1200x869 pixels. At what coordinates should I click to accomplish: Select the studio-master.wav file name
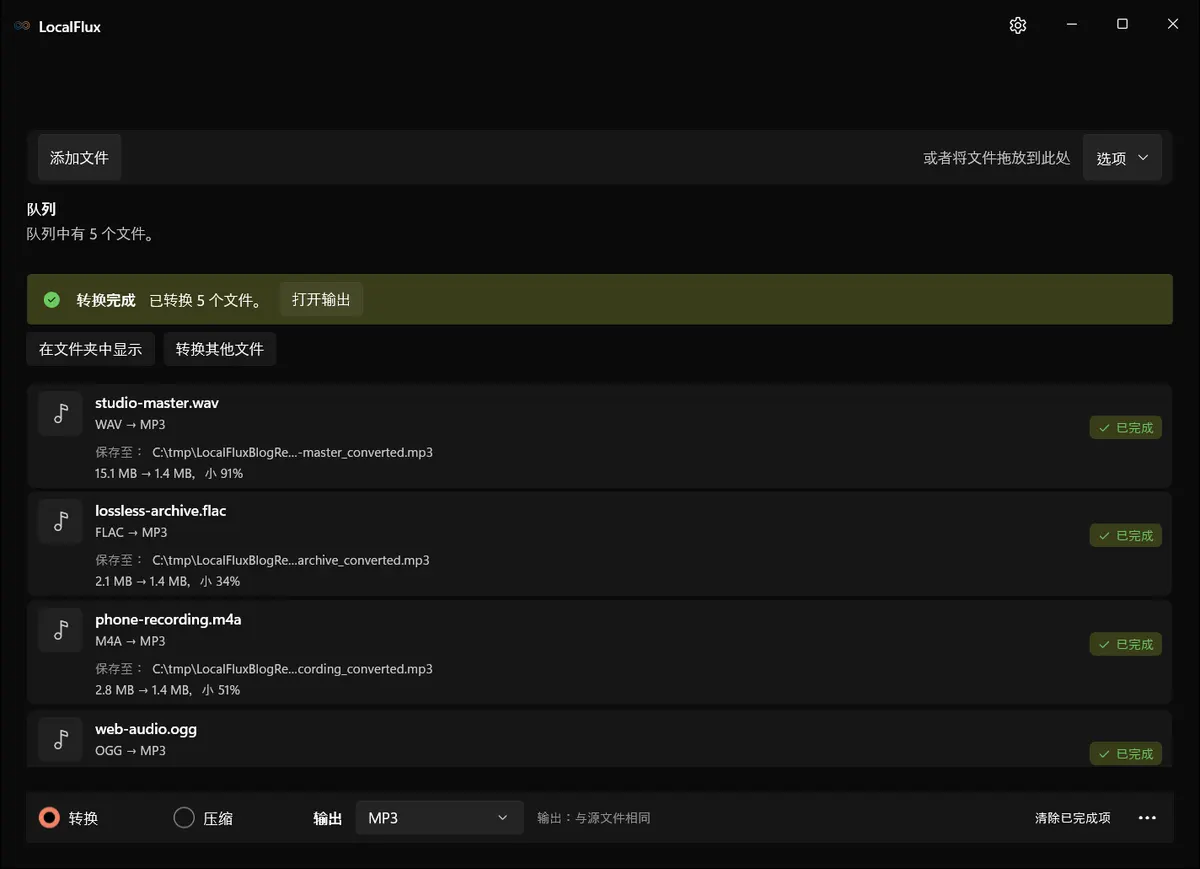coord(157,403)
